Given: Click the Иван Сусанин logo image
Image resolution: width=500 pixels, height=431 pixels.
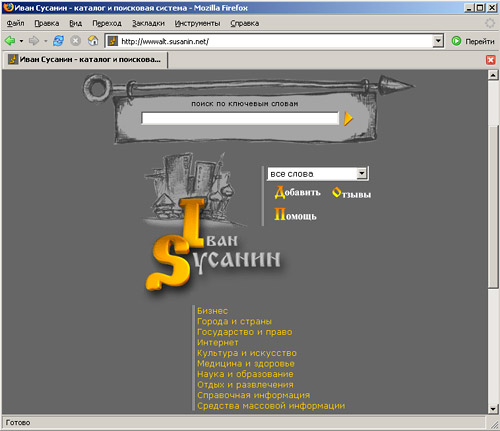Looking at the screenshot, I should click(x=212, y=223).
